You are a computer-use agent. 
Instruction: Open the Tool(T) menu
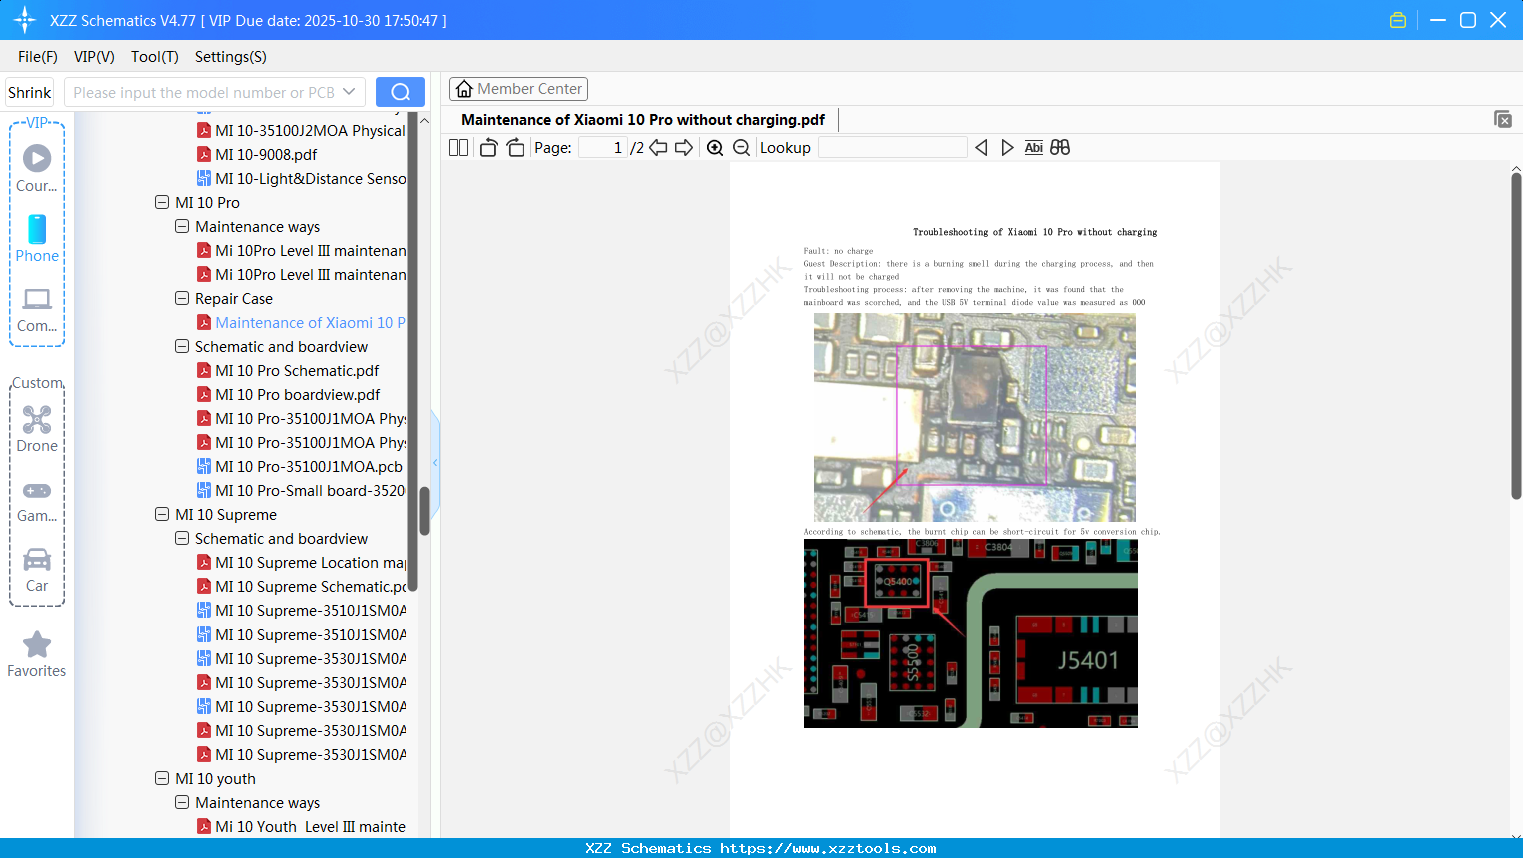tap(154, 57)
